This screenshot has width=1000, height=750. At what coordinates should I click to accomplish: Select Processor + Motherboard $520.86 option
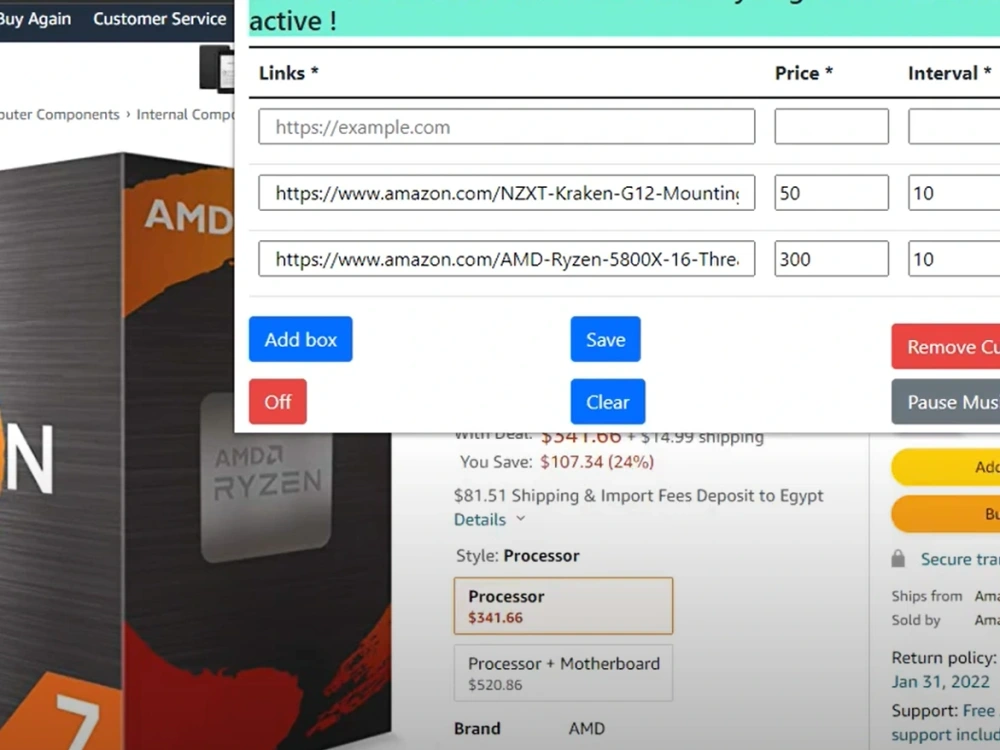[x=563, y=673]
